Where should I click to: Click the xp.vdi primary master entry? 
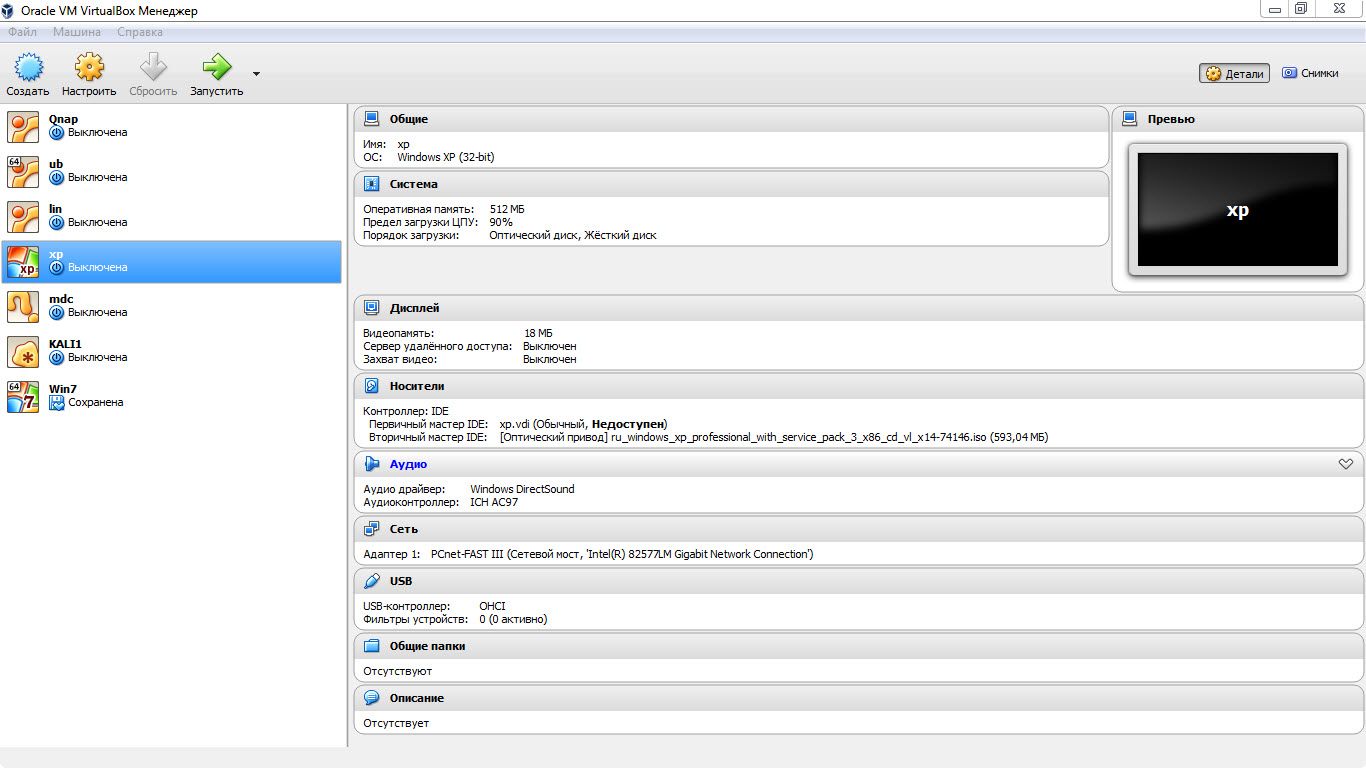(583, 424)
